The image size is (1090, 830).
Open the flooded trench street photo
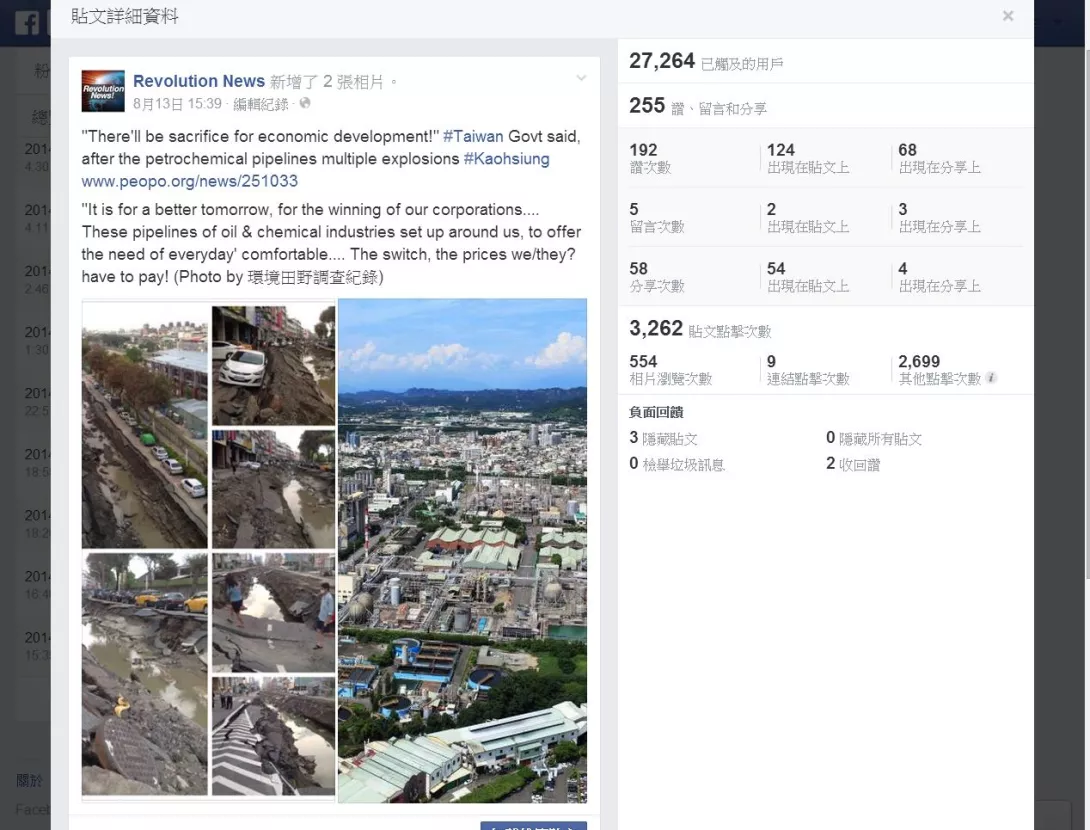coord(273,489)
